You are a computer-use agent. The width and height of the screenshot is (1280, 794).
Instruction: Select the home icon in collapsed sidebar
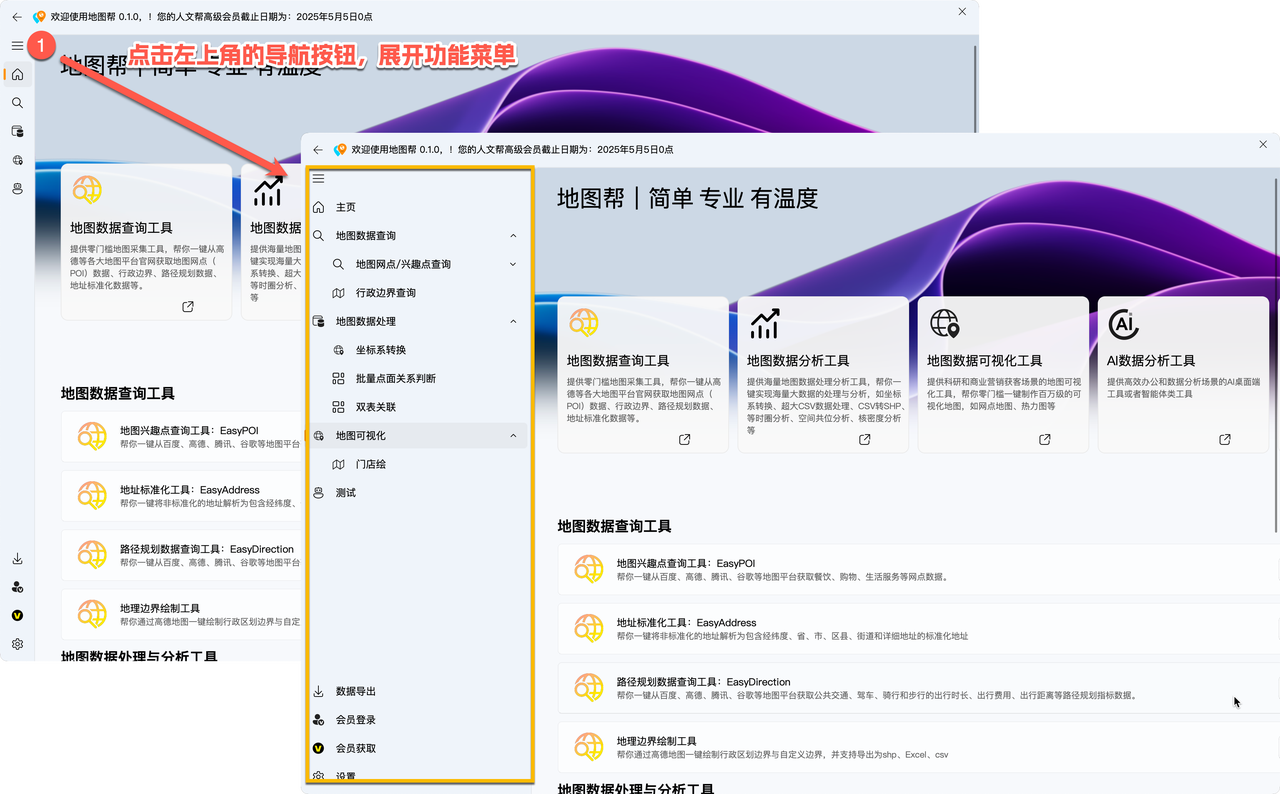point(17,75)
